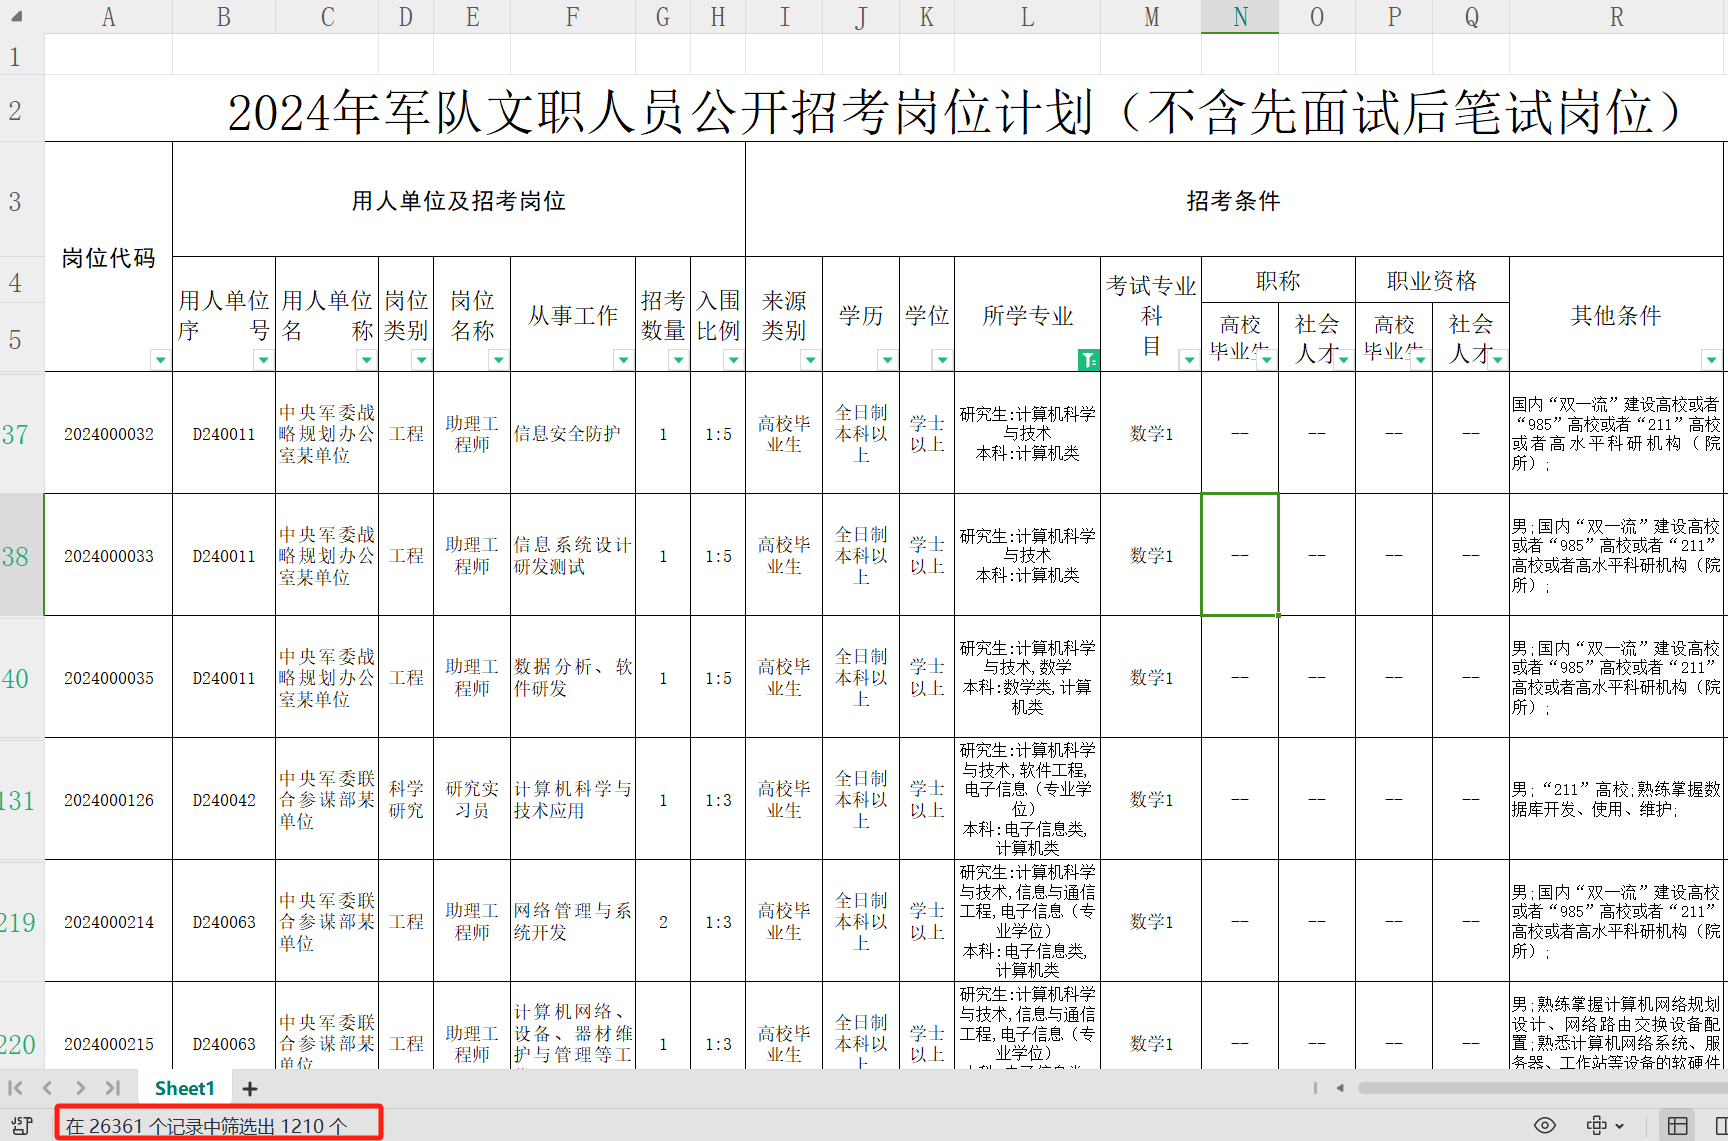
Task: Click next sheet navigation arrow
Action: click(x=80, y=1088)
